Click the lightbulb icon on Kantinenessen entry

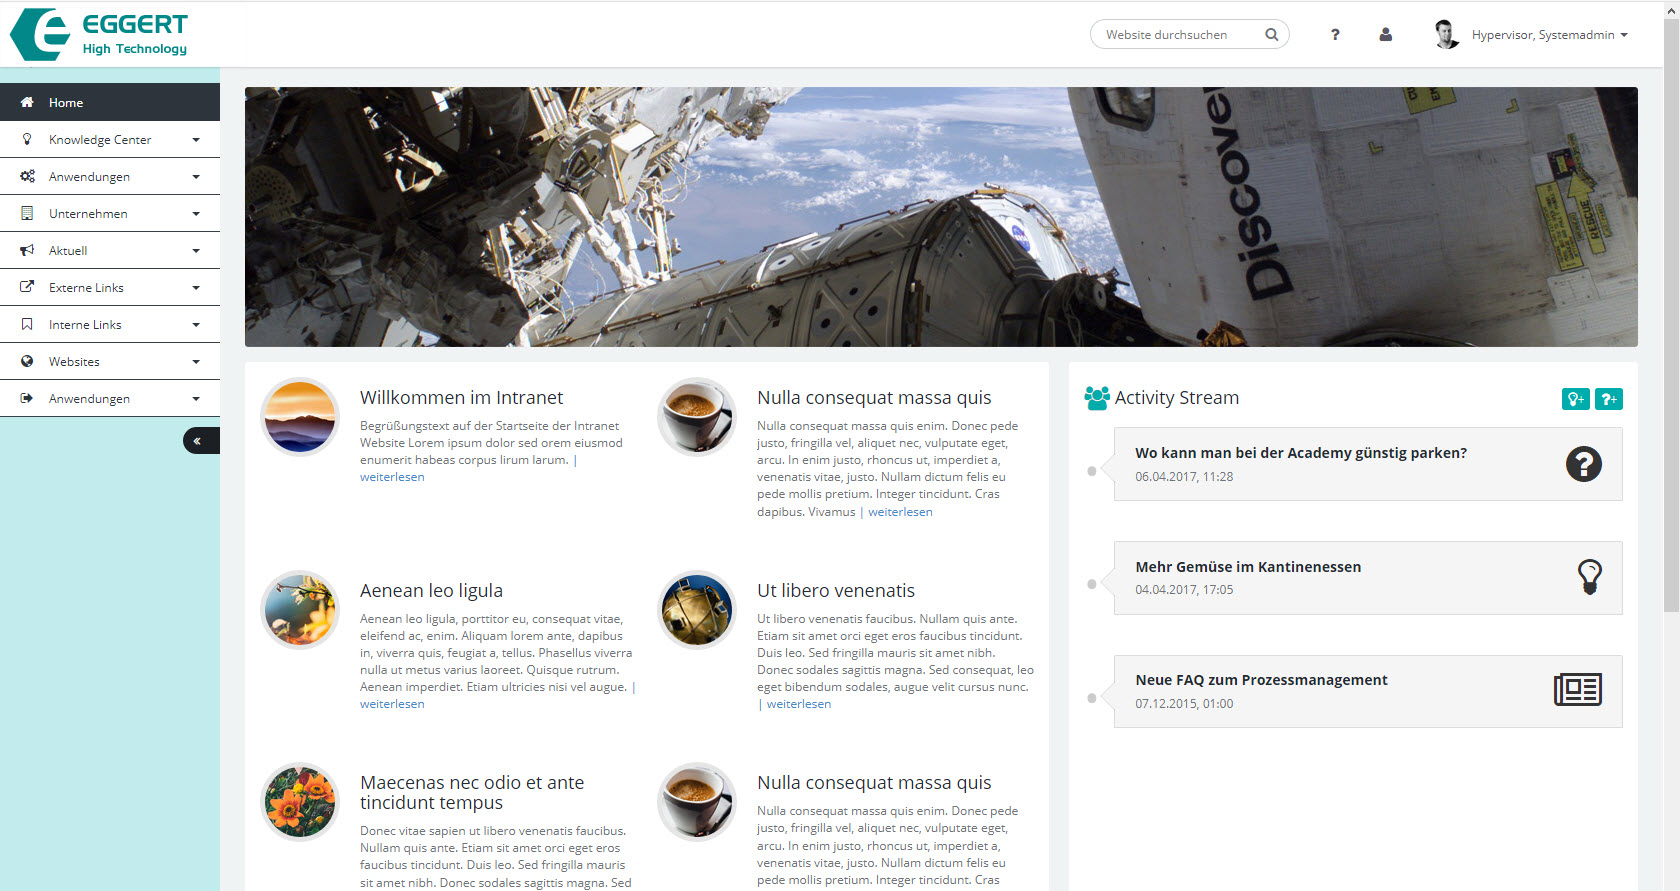pos(1589,577)
